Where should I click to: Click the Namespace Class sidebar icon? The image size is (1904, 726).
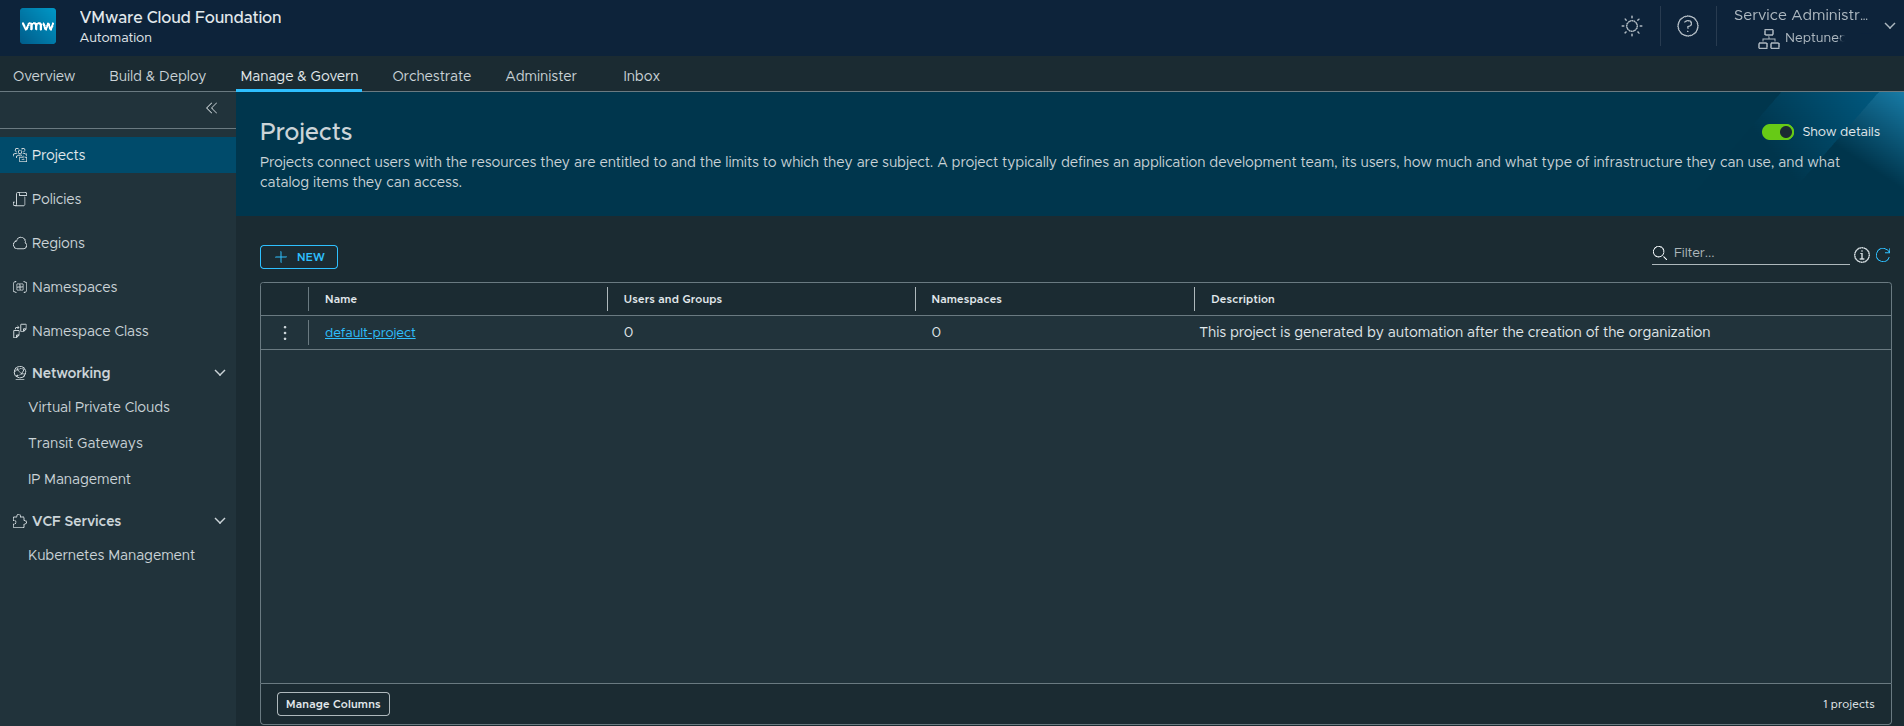coord(19,331)
